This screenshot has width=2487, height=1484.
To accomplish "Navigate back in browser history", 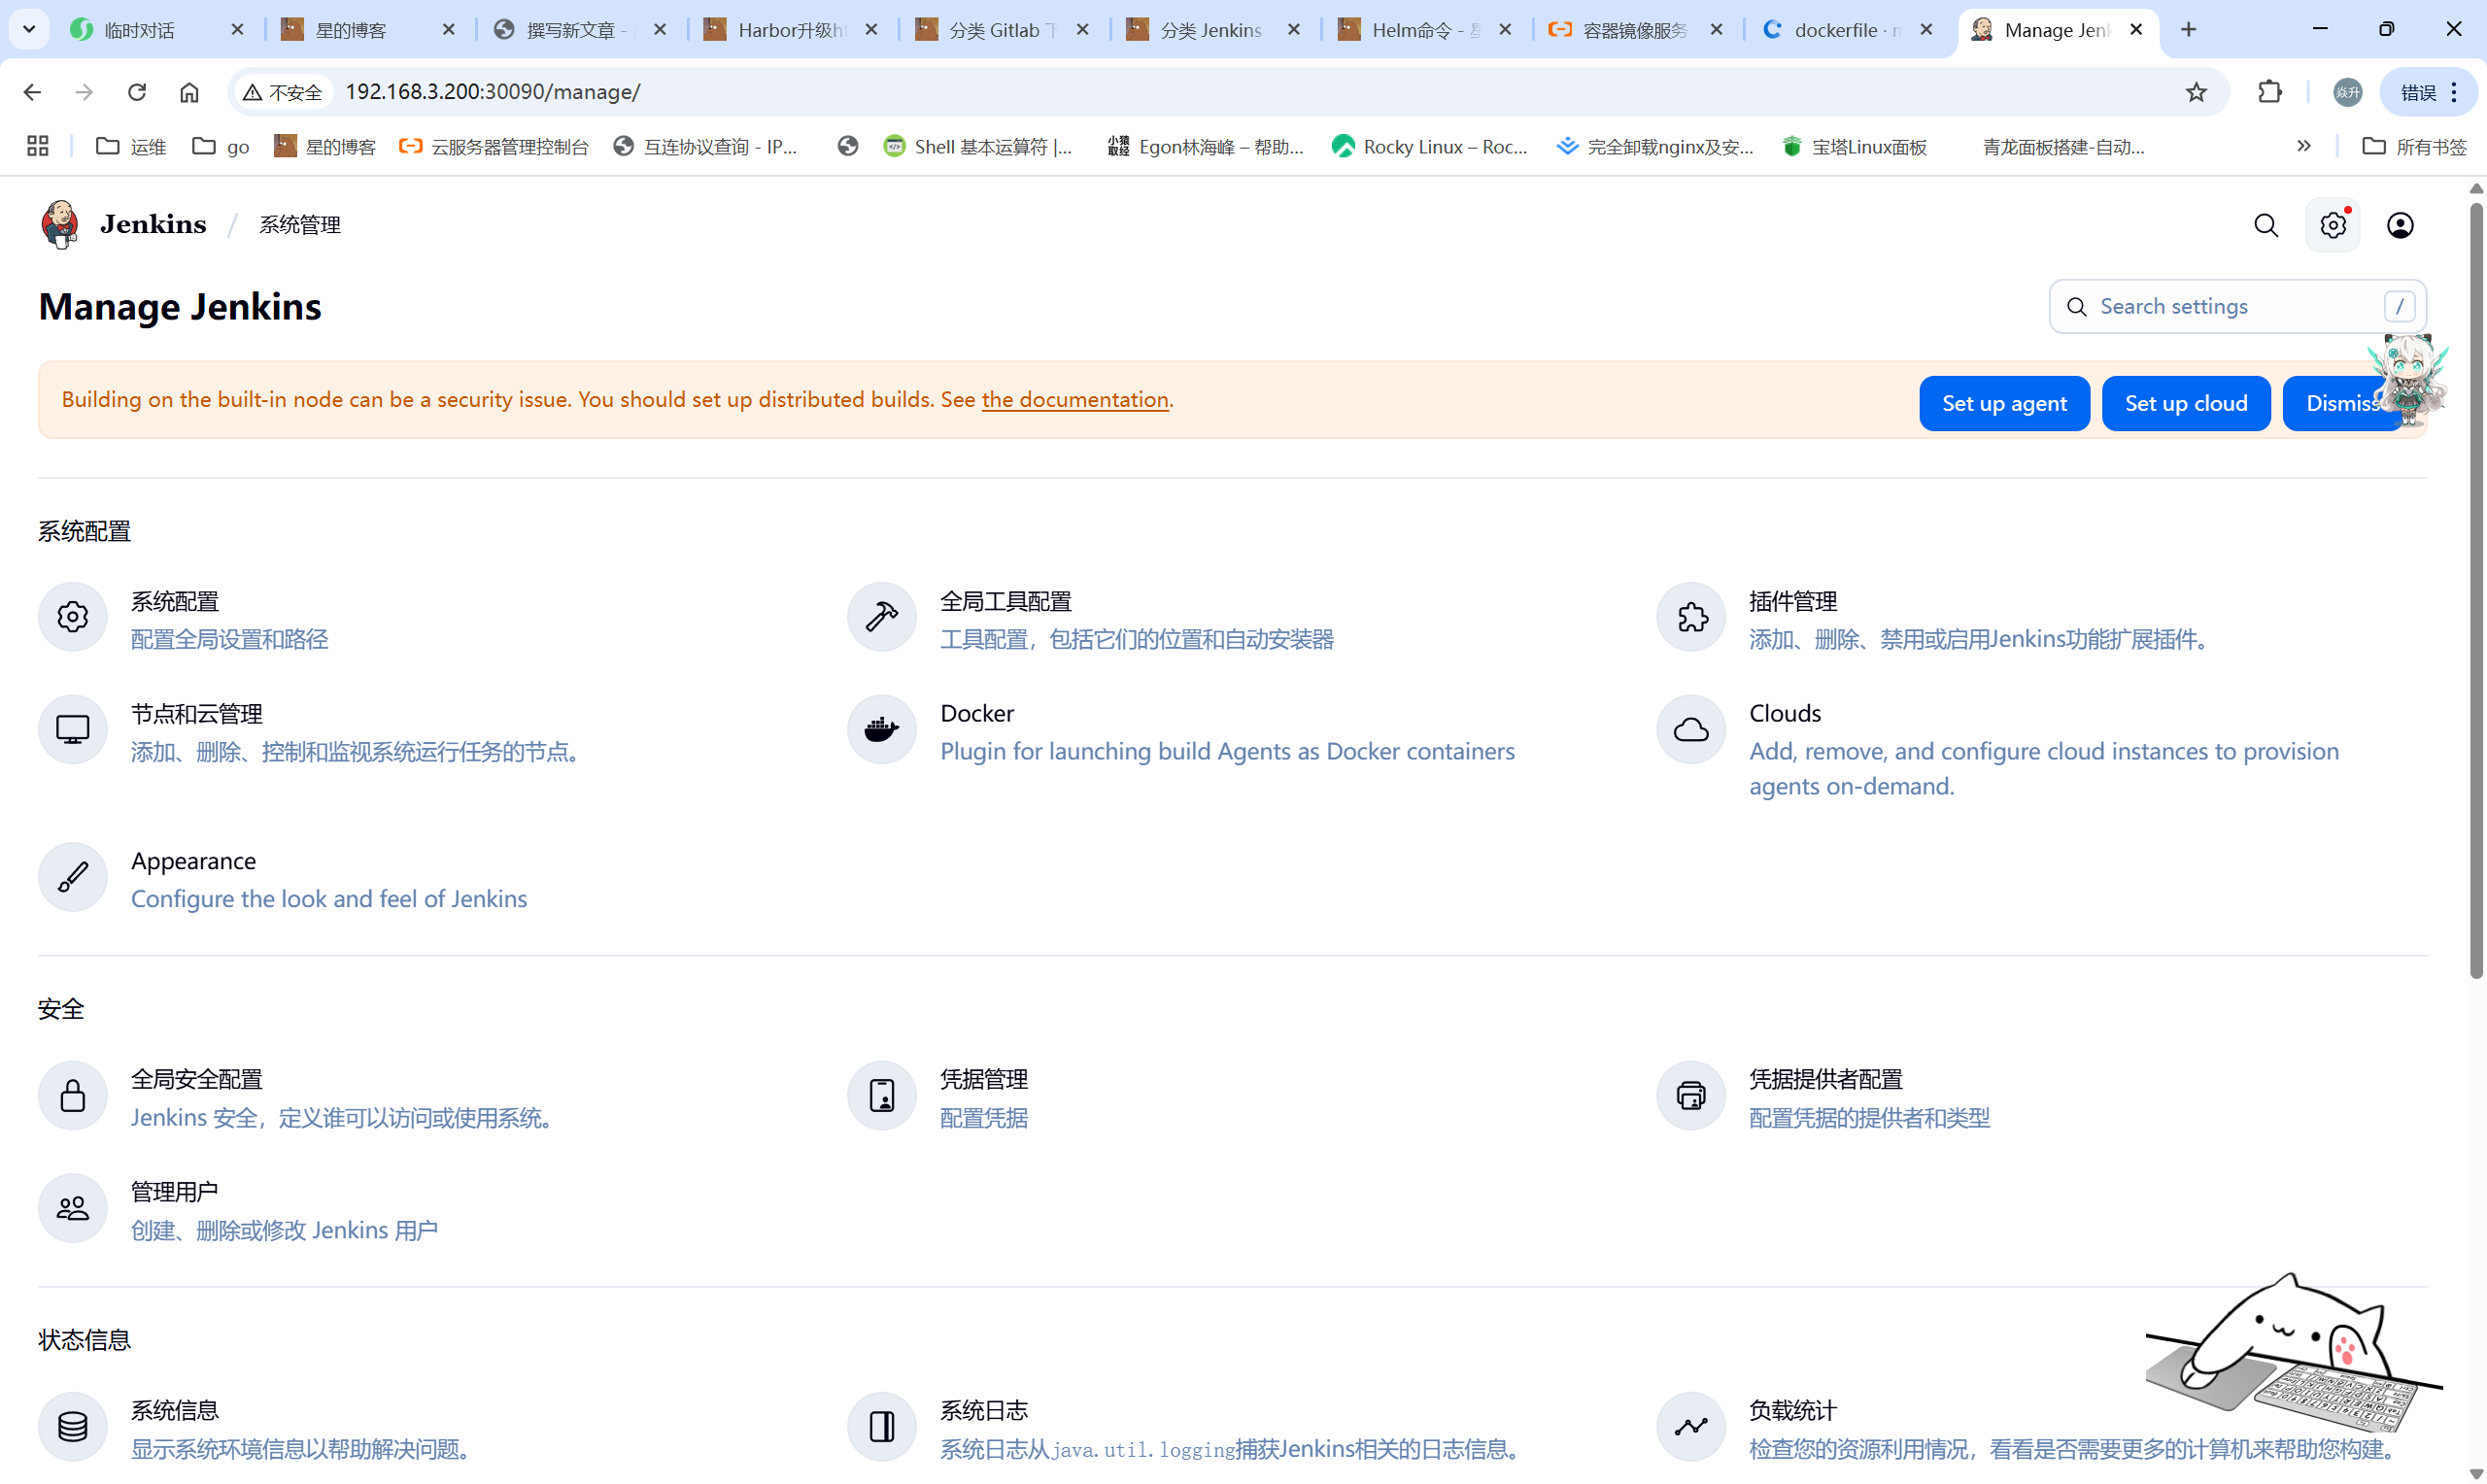I will tap(32, 92).
